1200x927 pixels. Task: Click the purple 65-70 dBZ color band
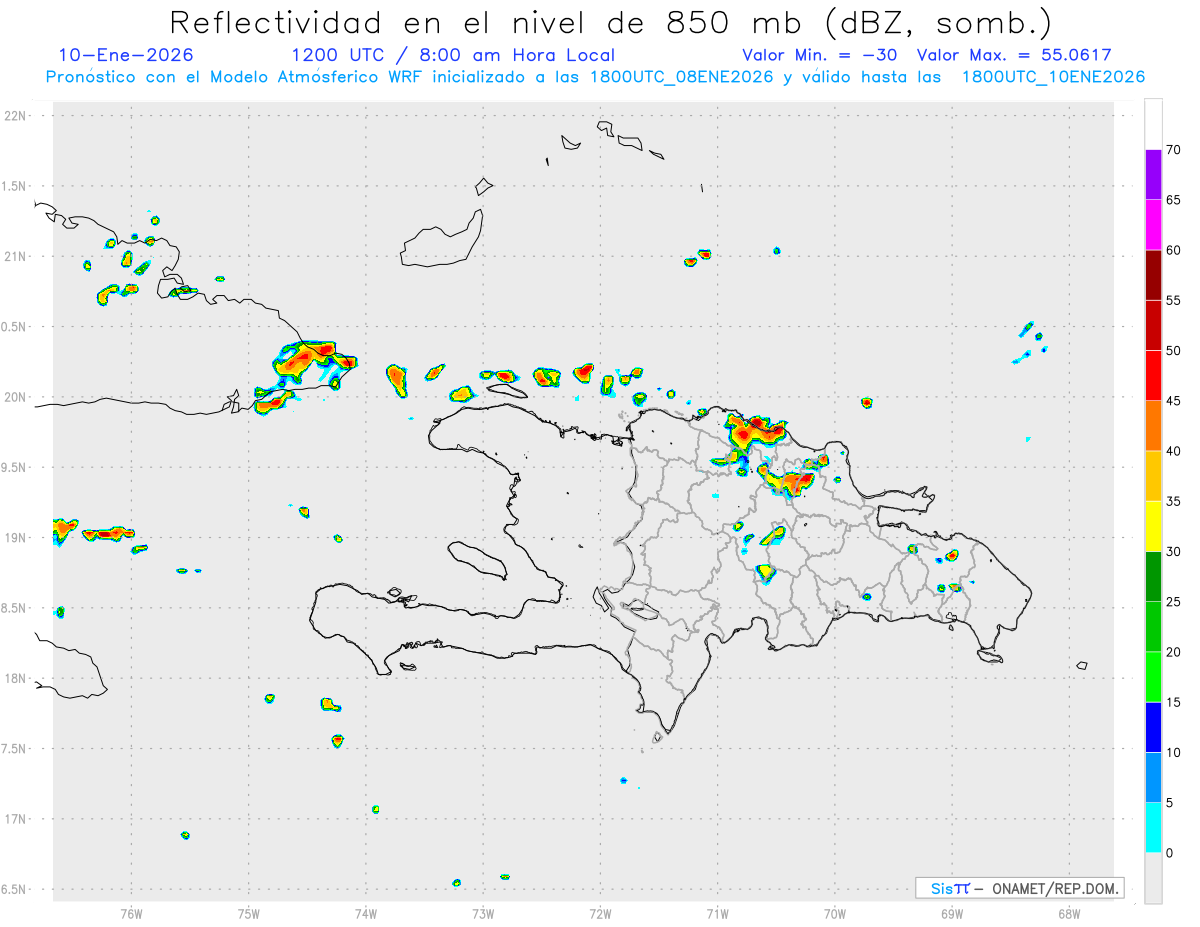click(x=1153, y=175)
